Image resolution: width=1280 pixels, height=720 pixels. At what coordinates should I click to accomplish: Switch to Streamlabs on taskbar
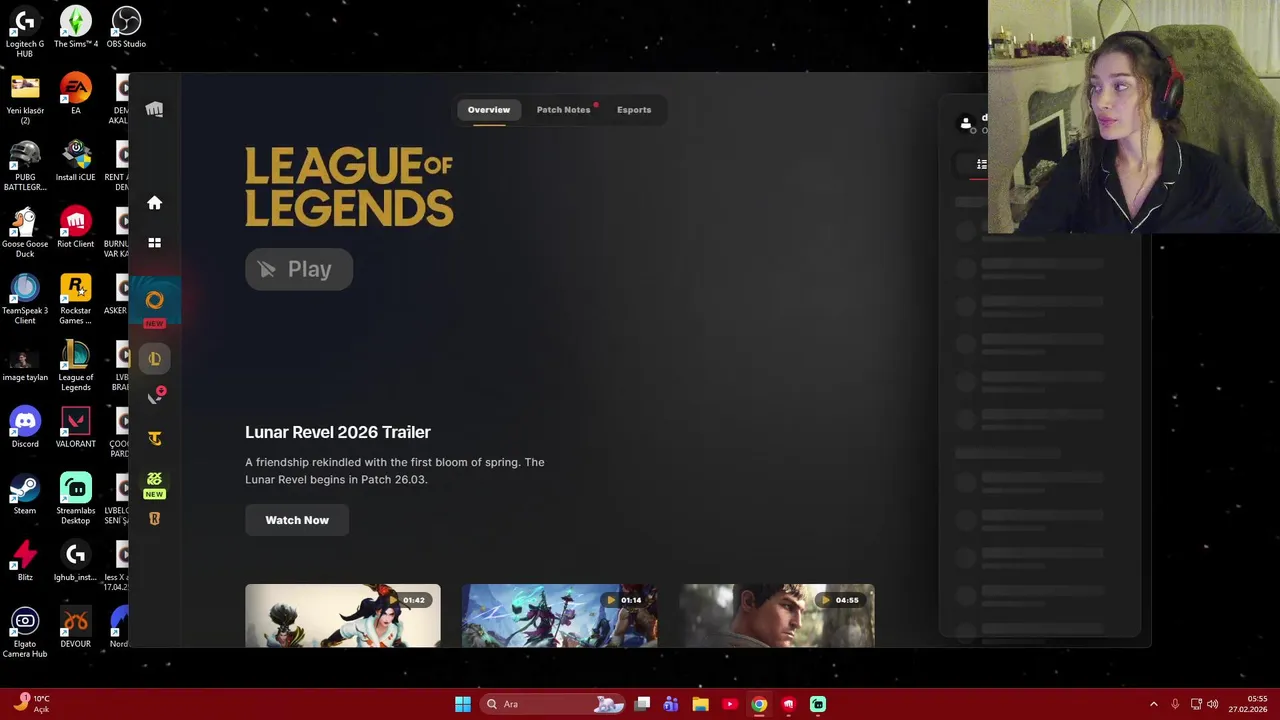click(818, 704)
